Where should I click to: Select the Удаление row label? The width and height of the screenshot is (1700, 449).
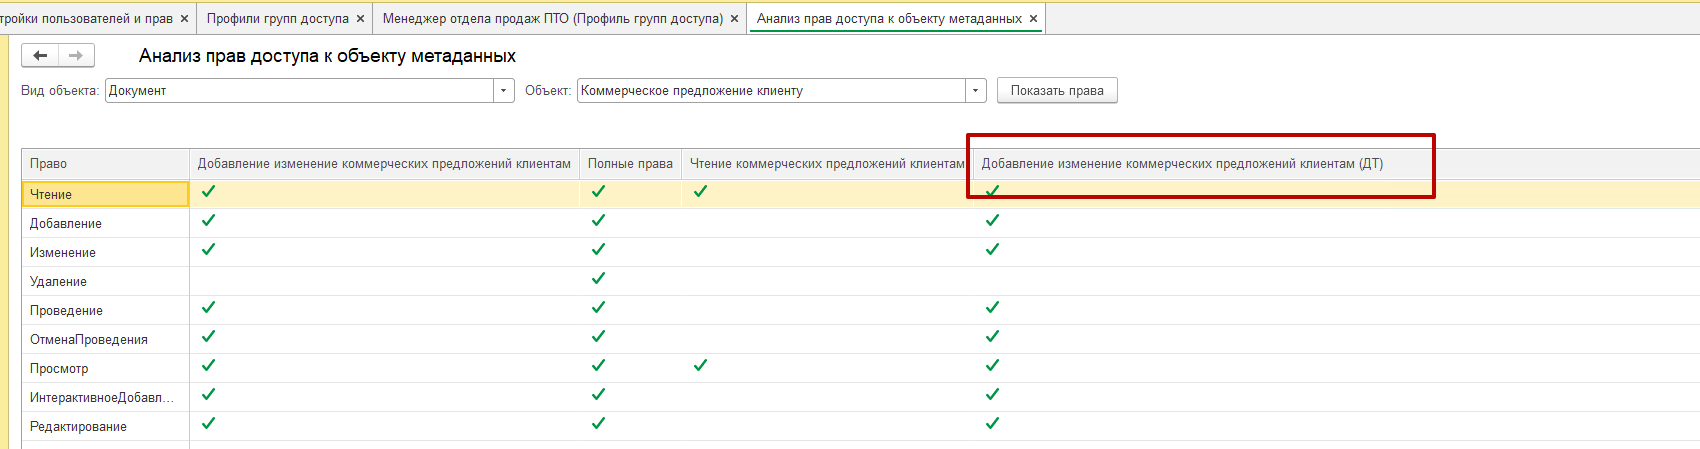pos(58,282)
